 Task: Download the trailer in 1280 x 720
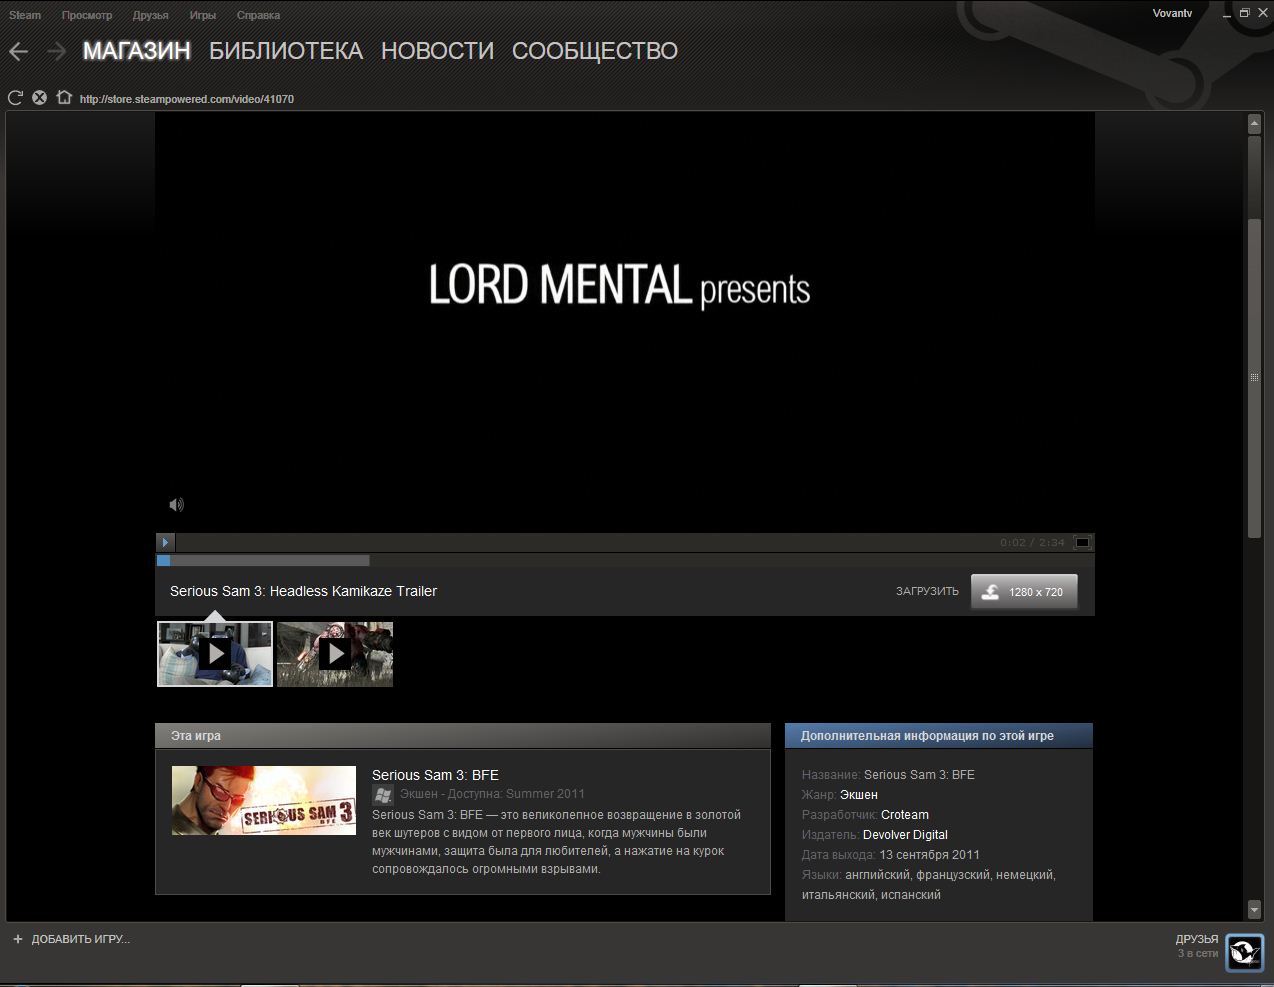(x=1024, y=592)
